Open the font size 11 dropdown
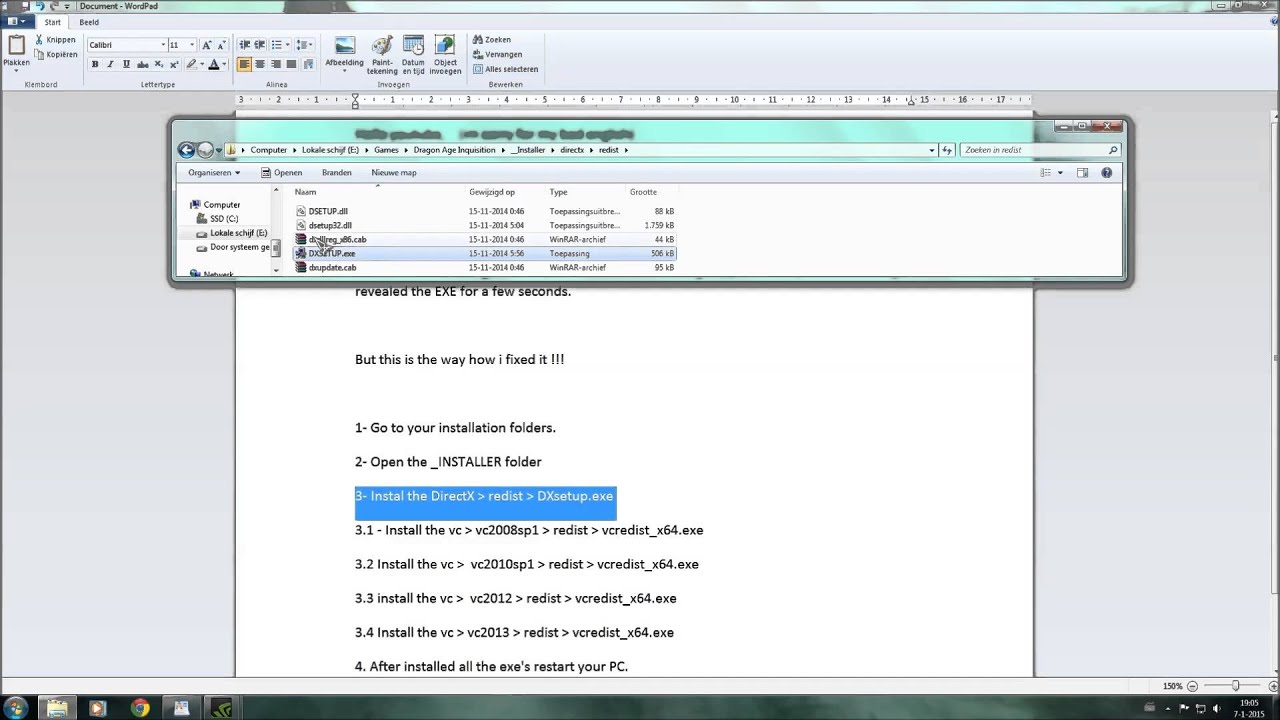Screen dimensions: 1280x720 192,45
